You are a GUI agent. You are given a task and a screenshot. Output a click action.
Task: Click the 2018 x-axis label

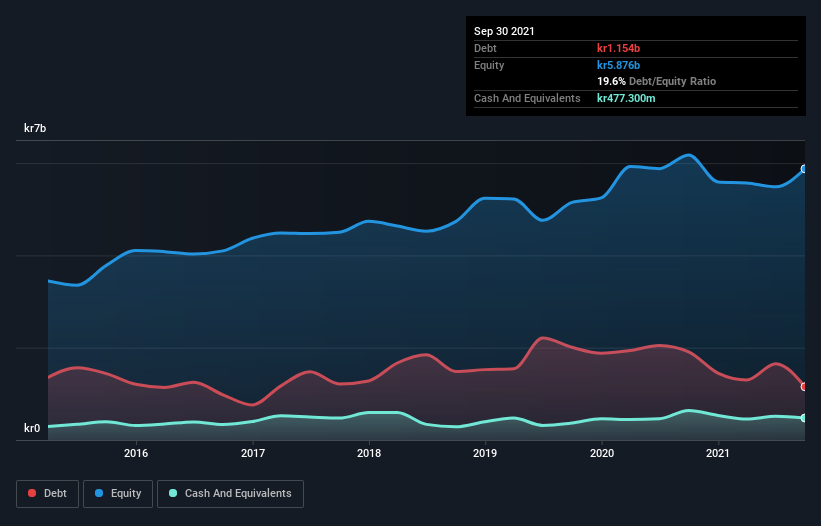369,453
